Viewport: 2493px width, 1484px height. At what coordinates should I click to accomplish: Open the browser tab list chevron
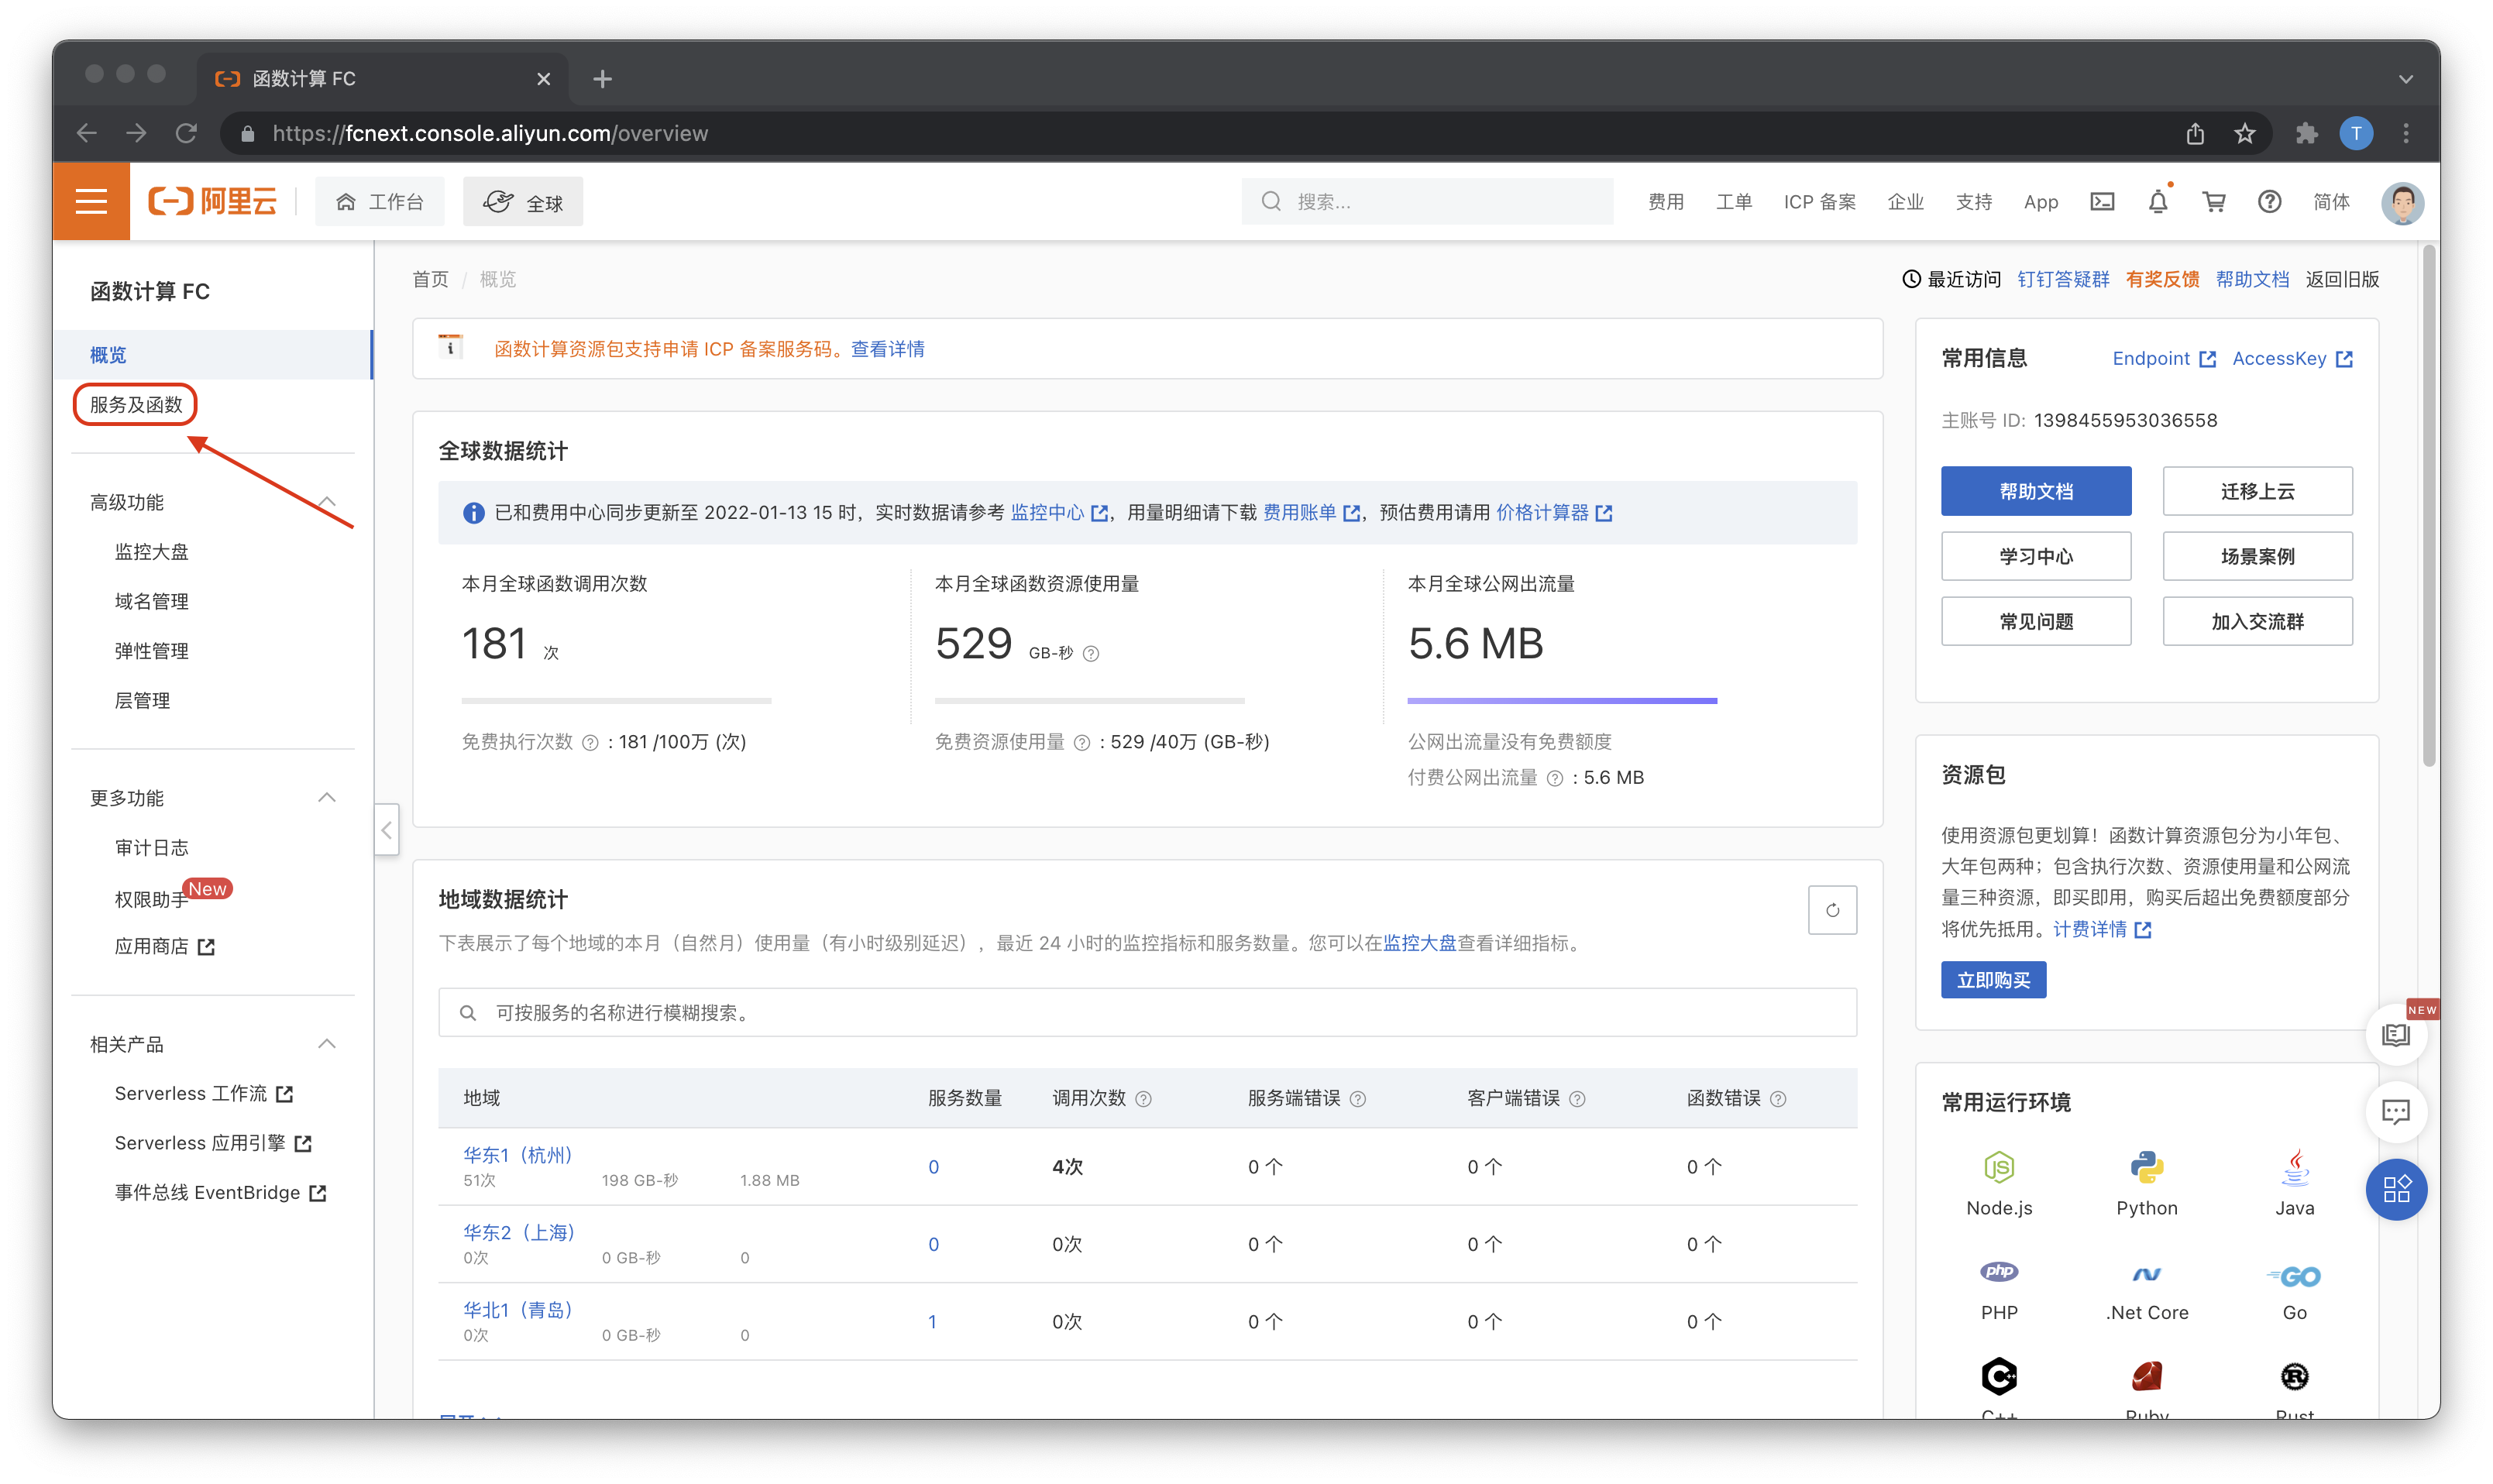2406,79
